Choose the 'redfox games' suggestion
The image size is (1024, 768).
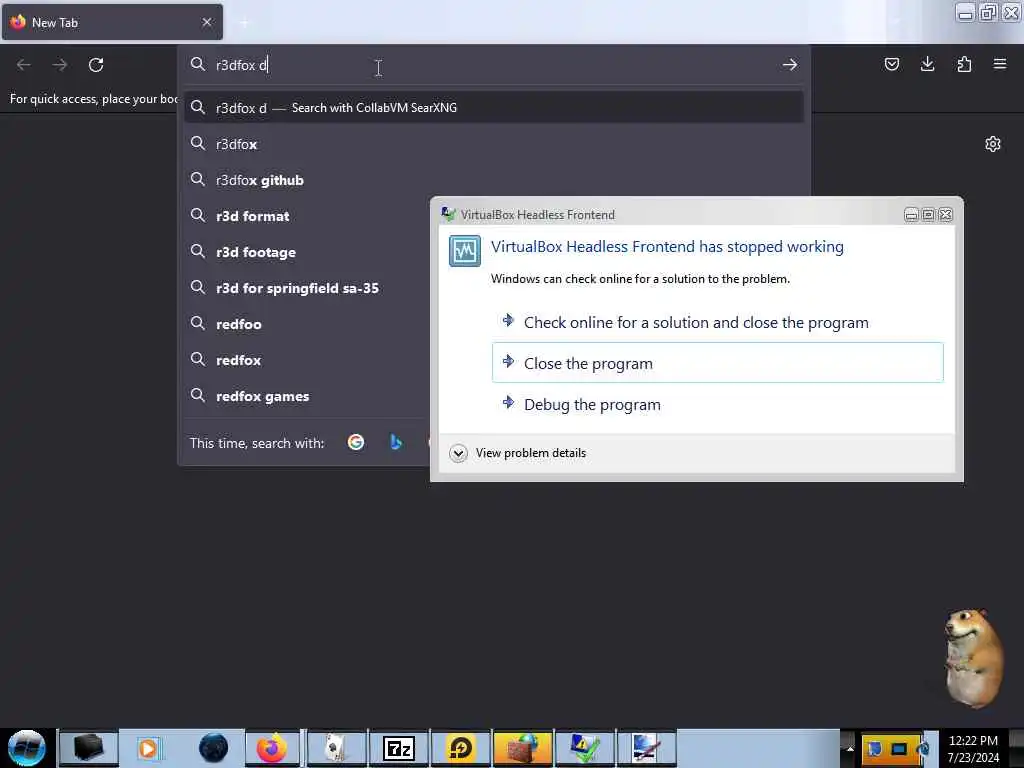(305, 396)
